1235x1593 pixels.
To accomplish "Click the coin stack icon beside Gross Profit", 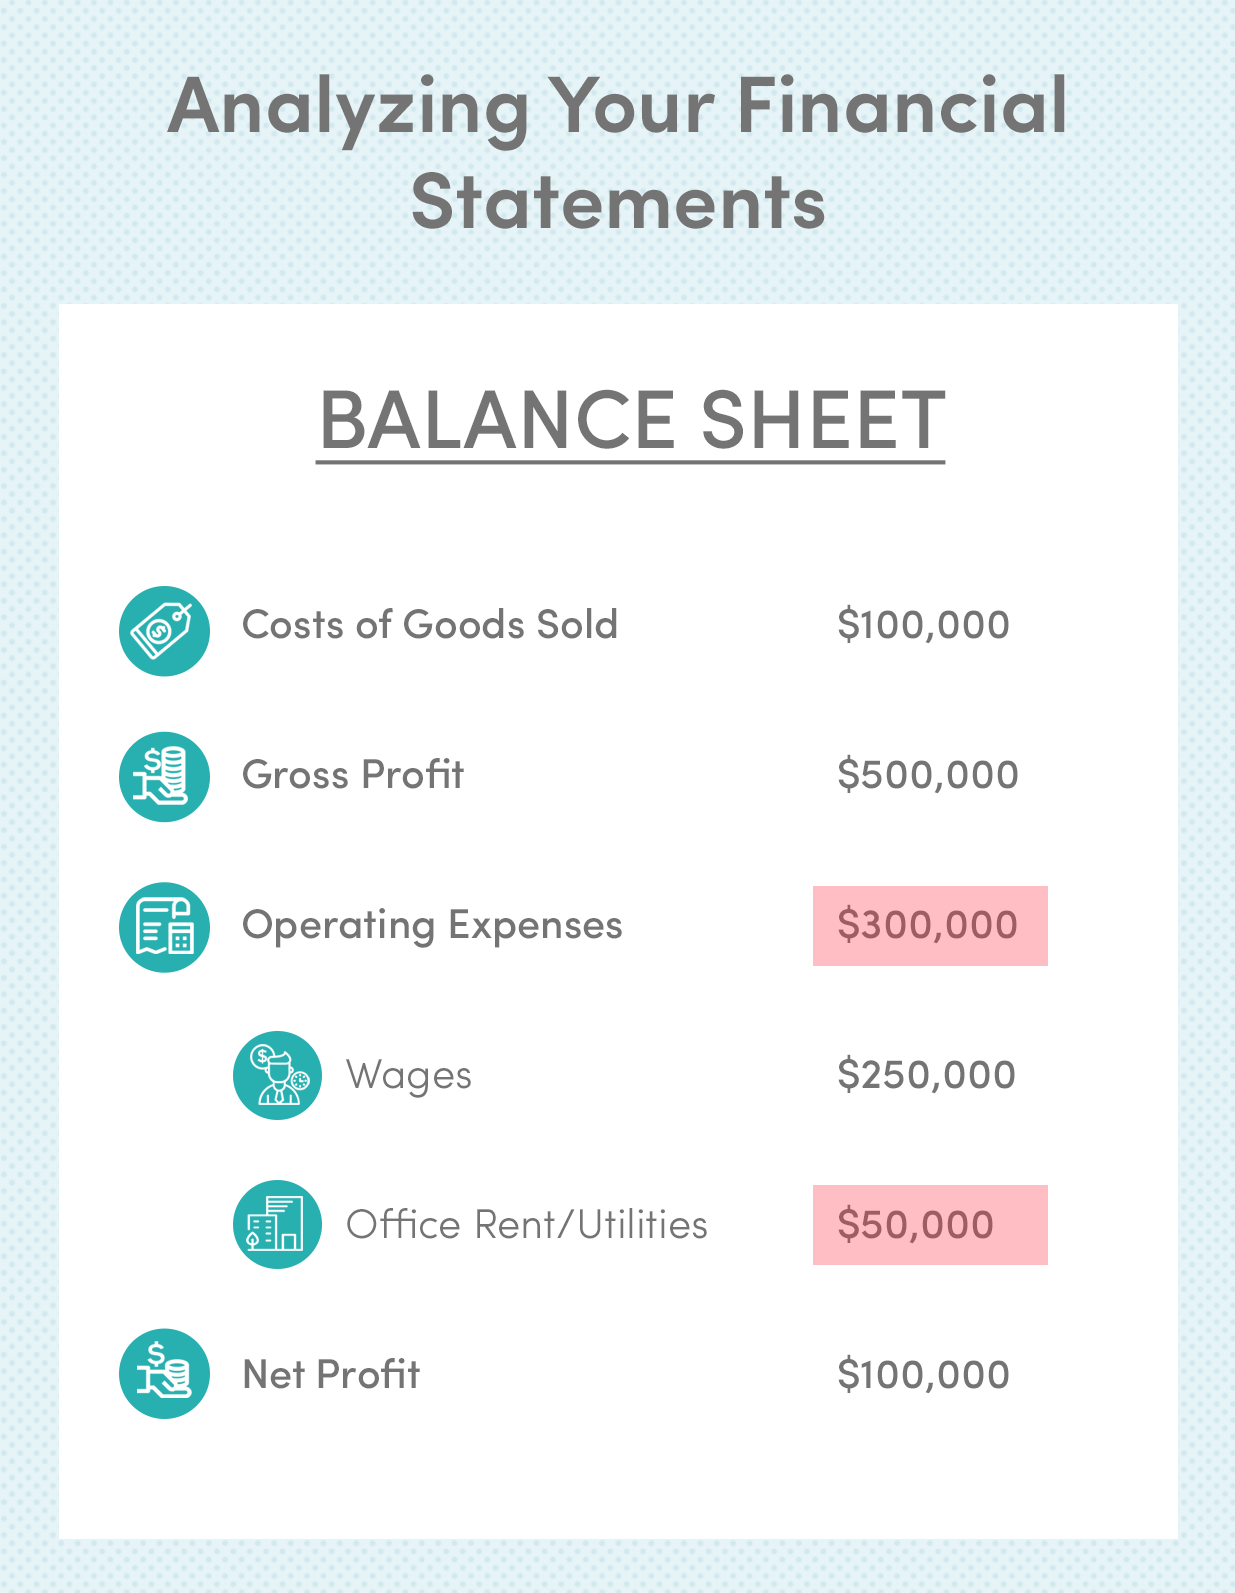I will (164, 777).
